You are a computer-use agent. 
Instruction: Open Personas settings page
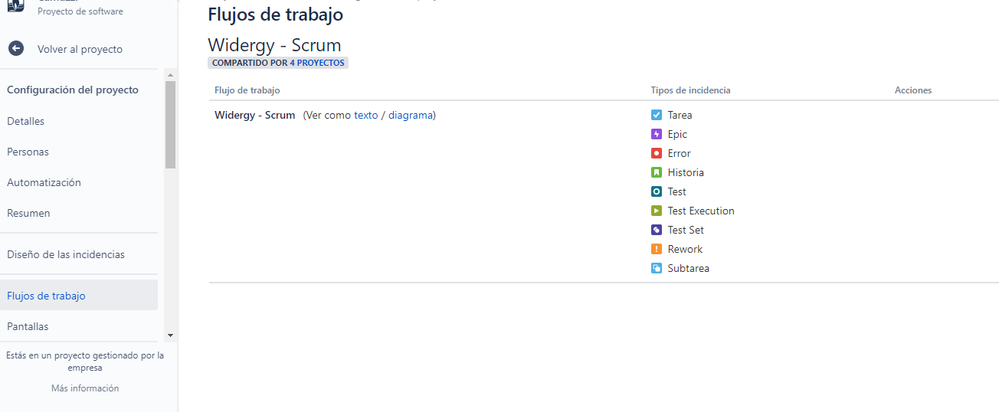coord(27,152)
